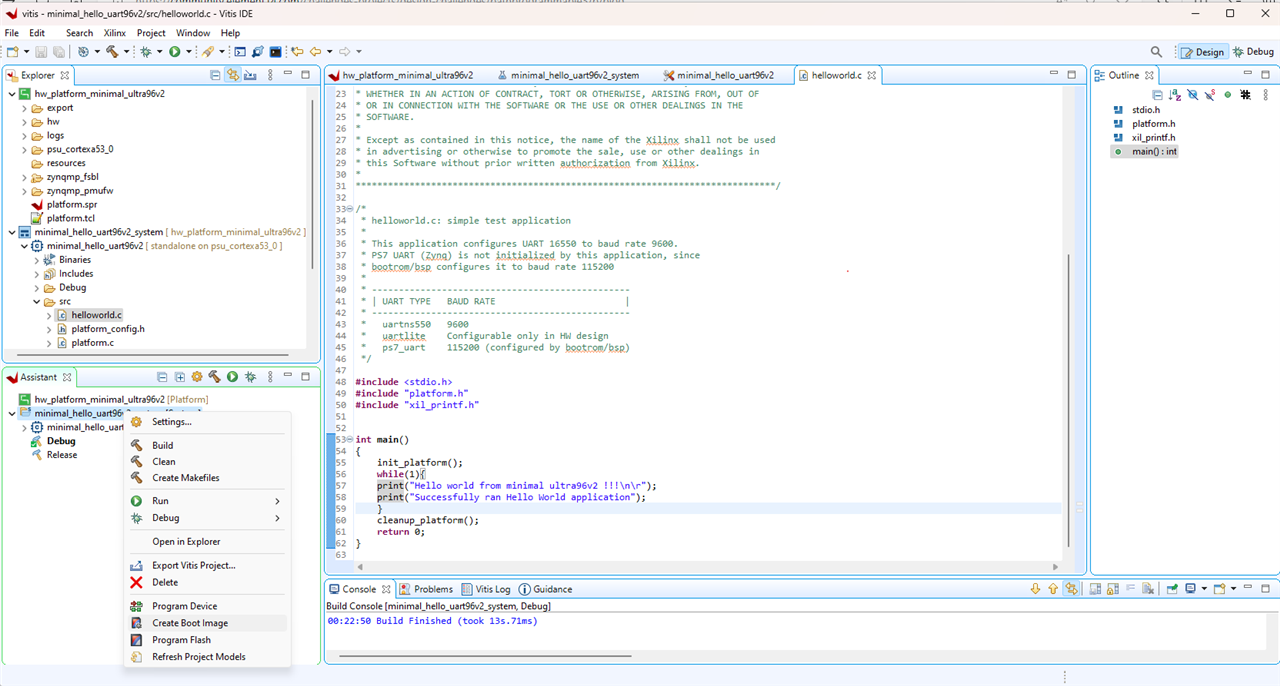Open Run submenu in context menu

pos(206,501)
